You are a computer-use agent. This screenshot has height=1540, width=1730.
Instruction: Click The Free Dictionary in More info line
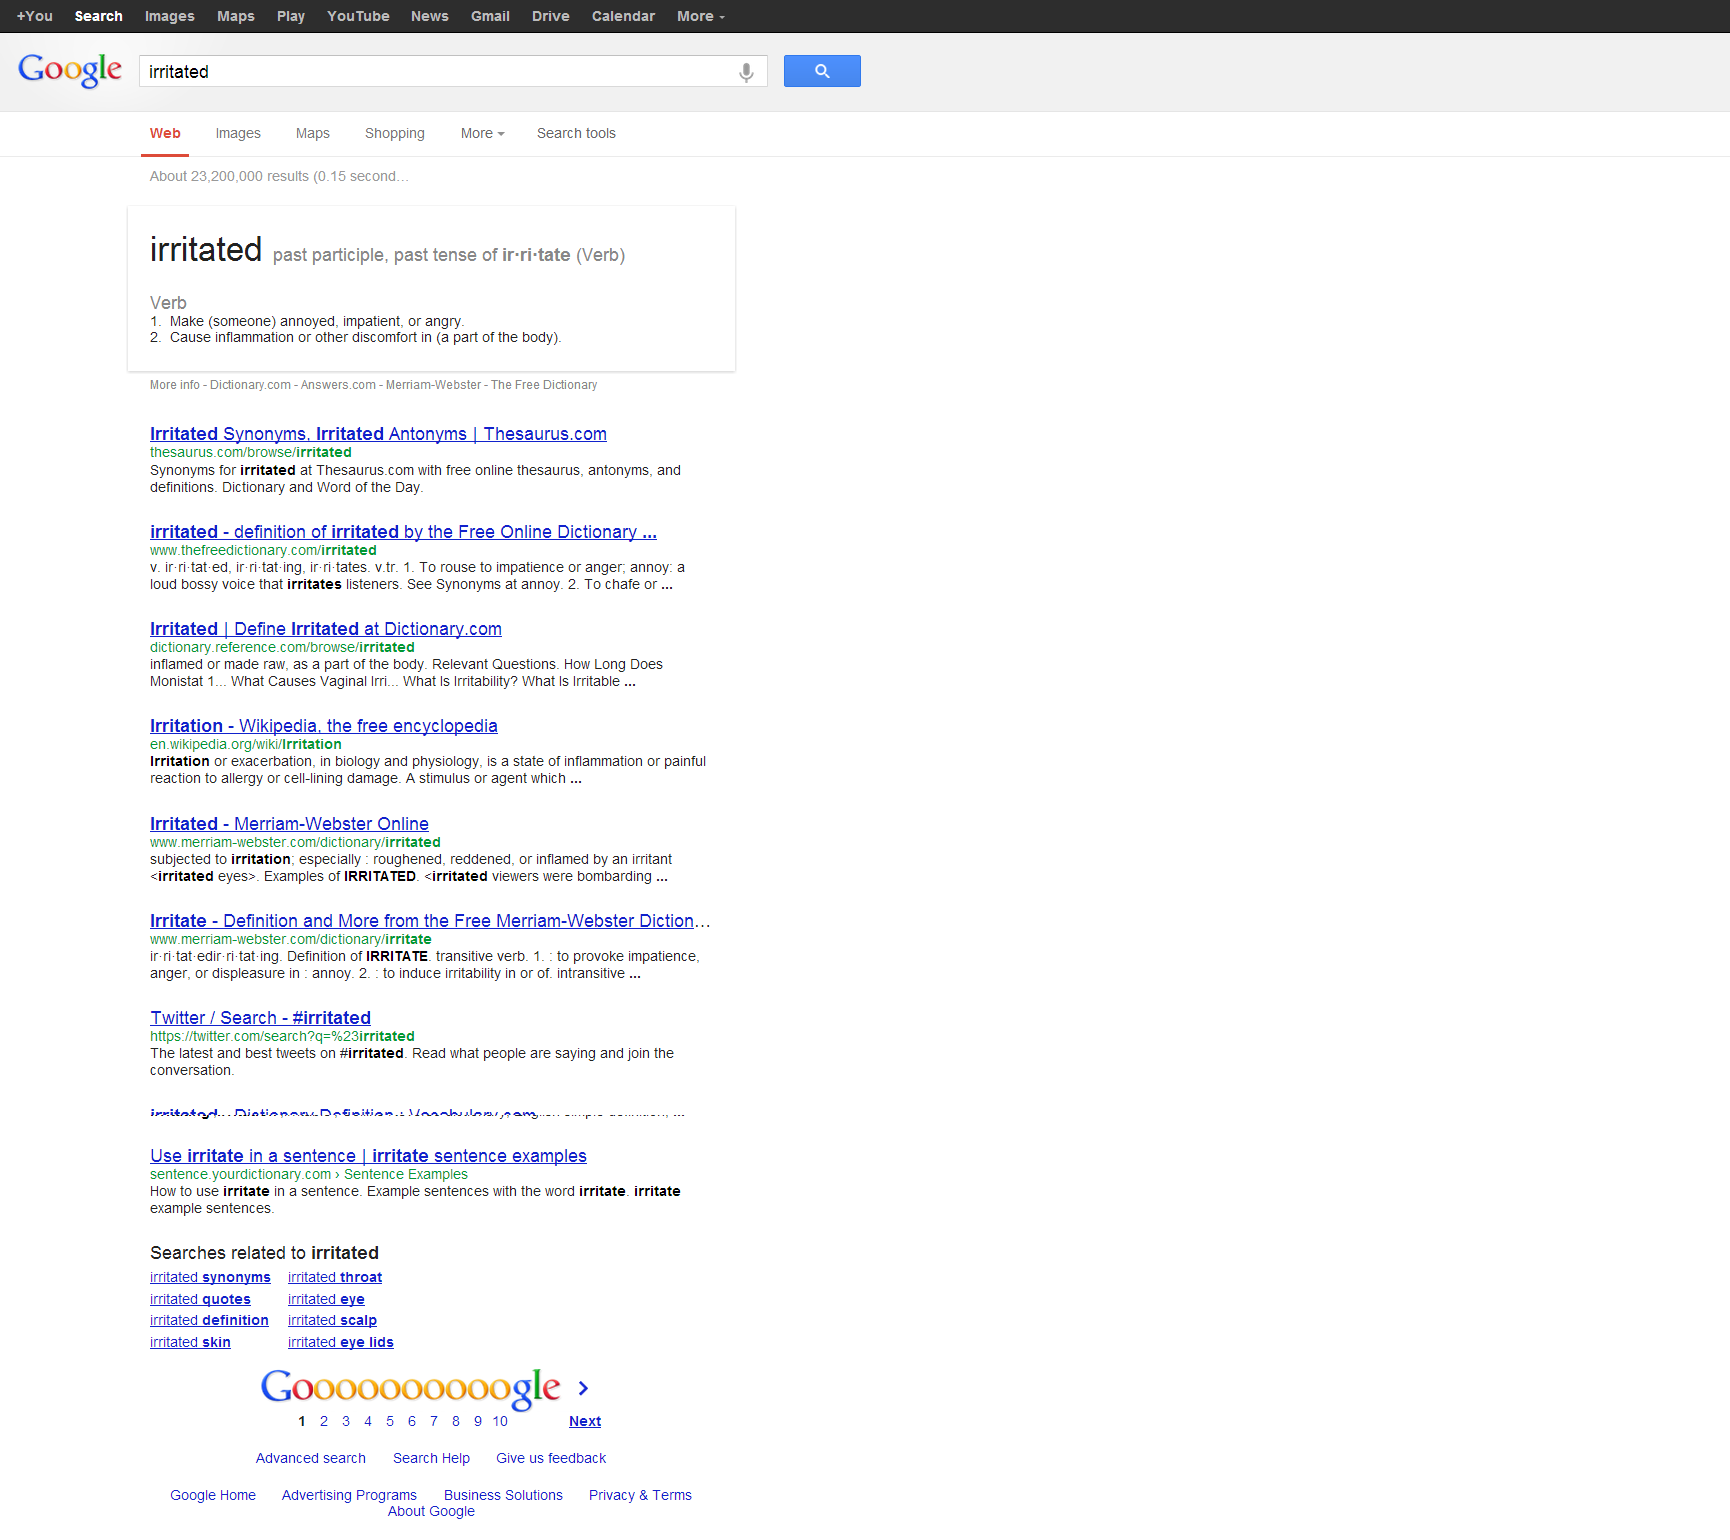(x=544, y=385)
